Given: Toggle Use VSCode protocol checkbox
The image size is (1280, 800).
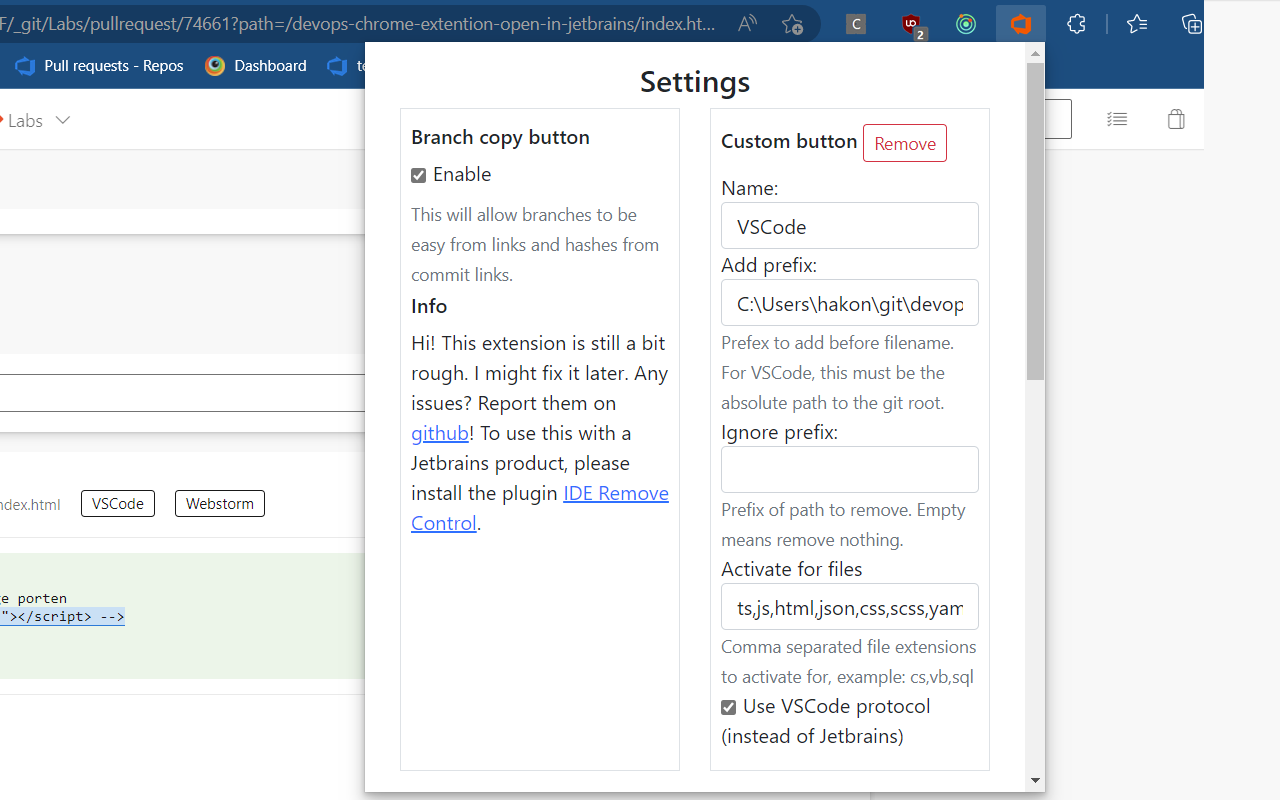Looking at the screenshot, I should click(x=729, y=708).
